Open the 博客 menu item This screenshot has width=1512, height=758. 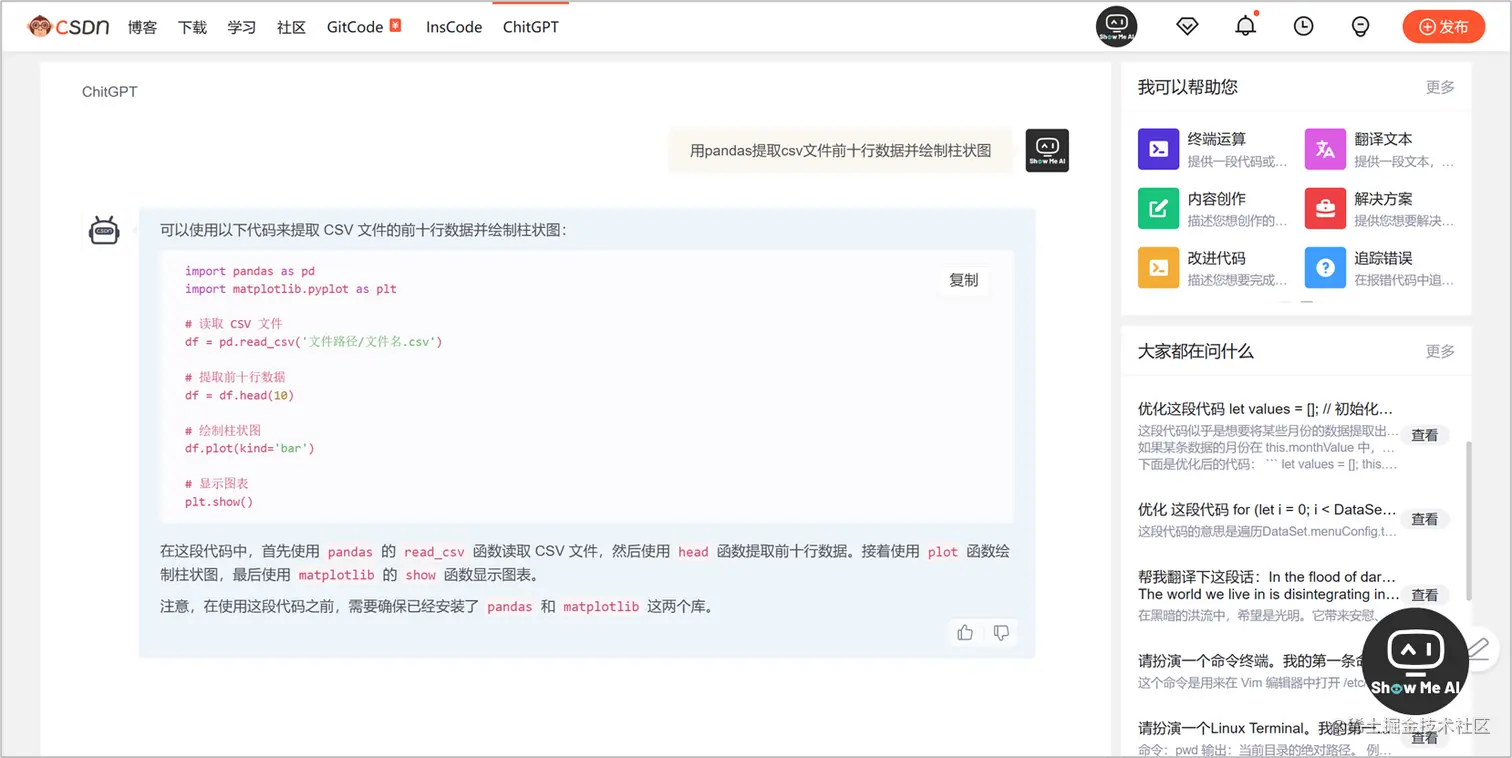pos(142,27)
